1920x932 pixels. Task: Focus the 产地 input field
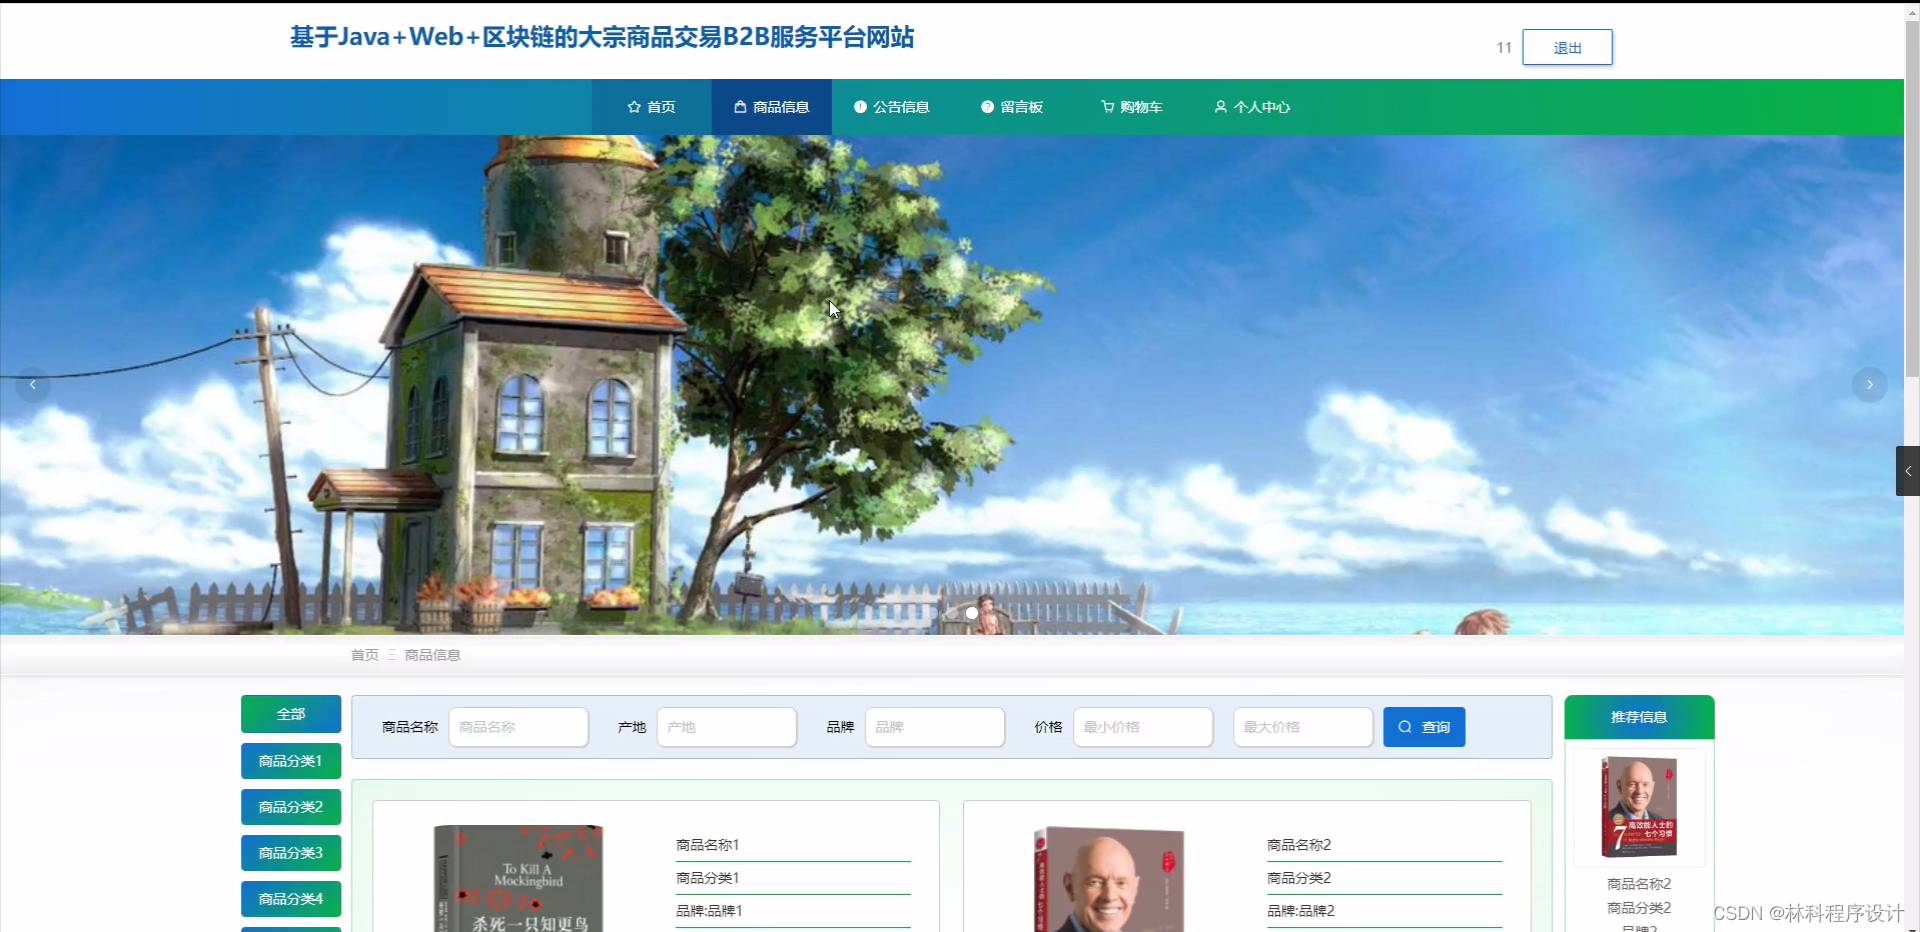tap(727, 727)
